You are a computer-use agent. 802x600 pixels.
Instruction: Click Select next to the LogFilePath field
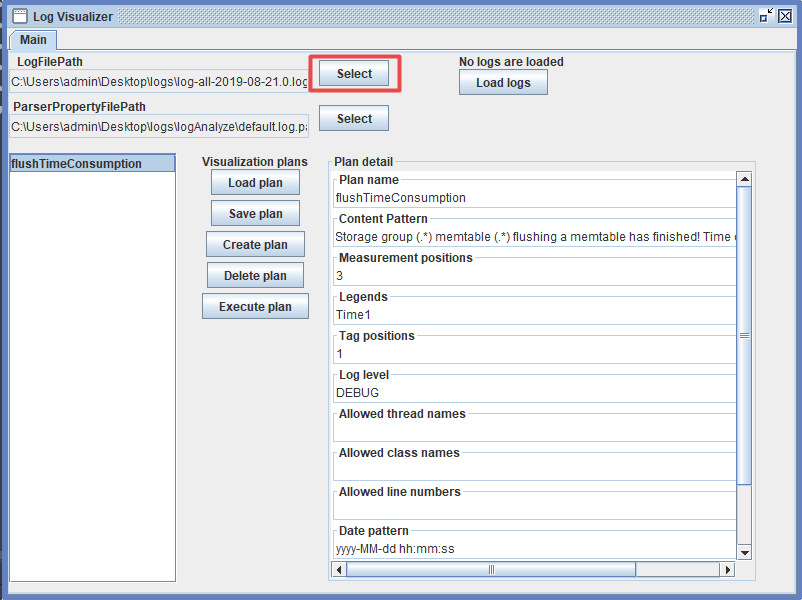tap(354, 74)
